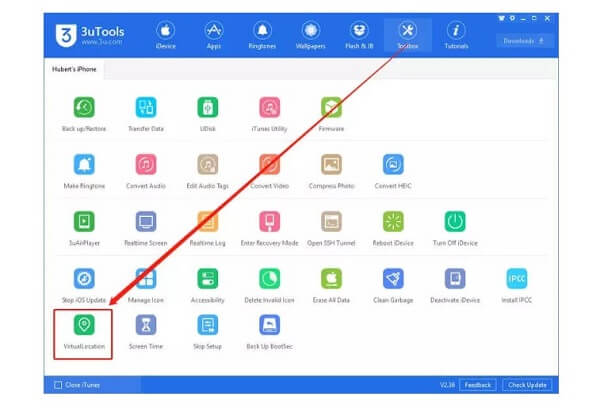Screen dimensions: 600x408
Task: Switch to the iDevice section
Action: click(x=165, y=35)
